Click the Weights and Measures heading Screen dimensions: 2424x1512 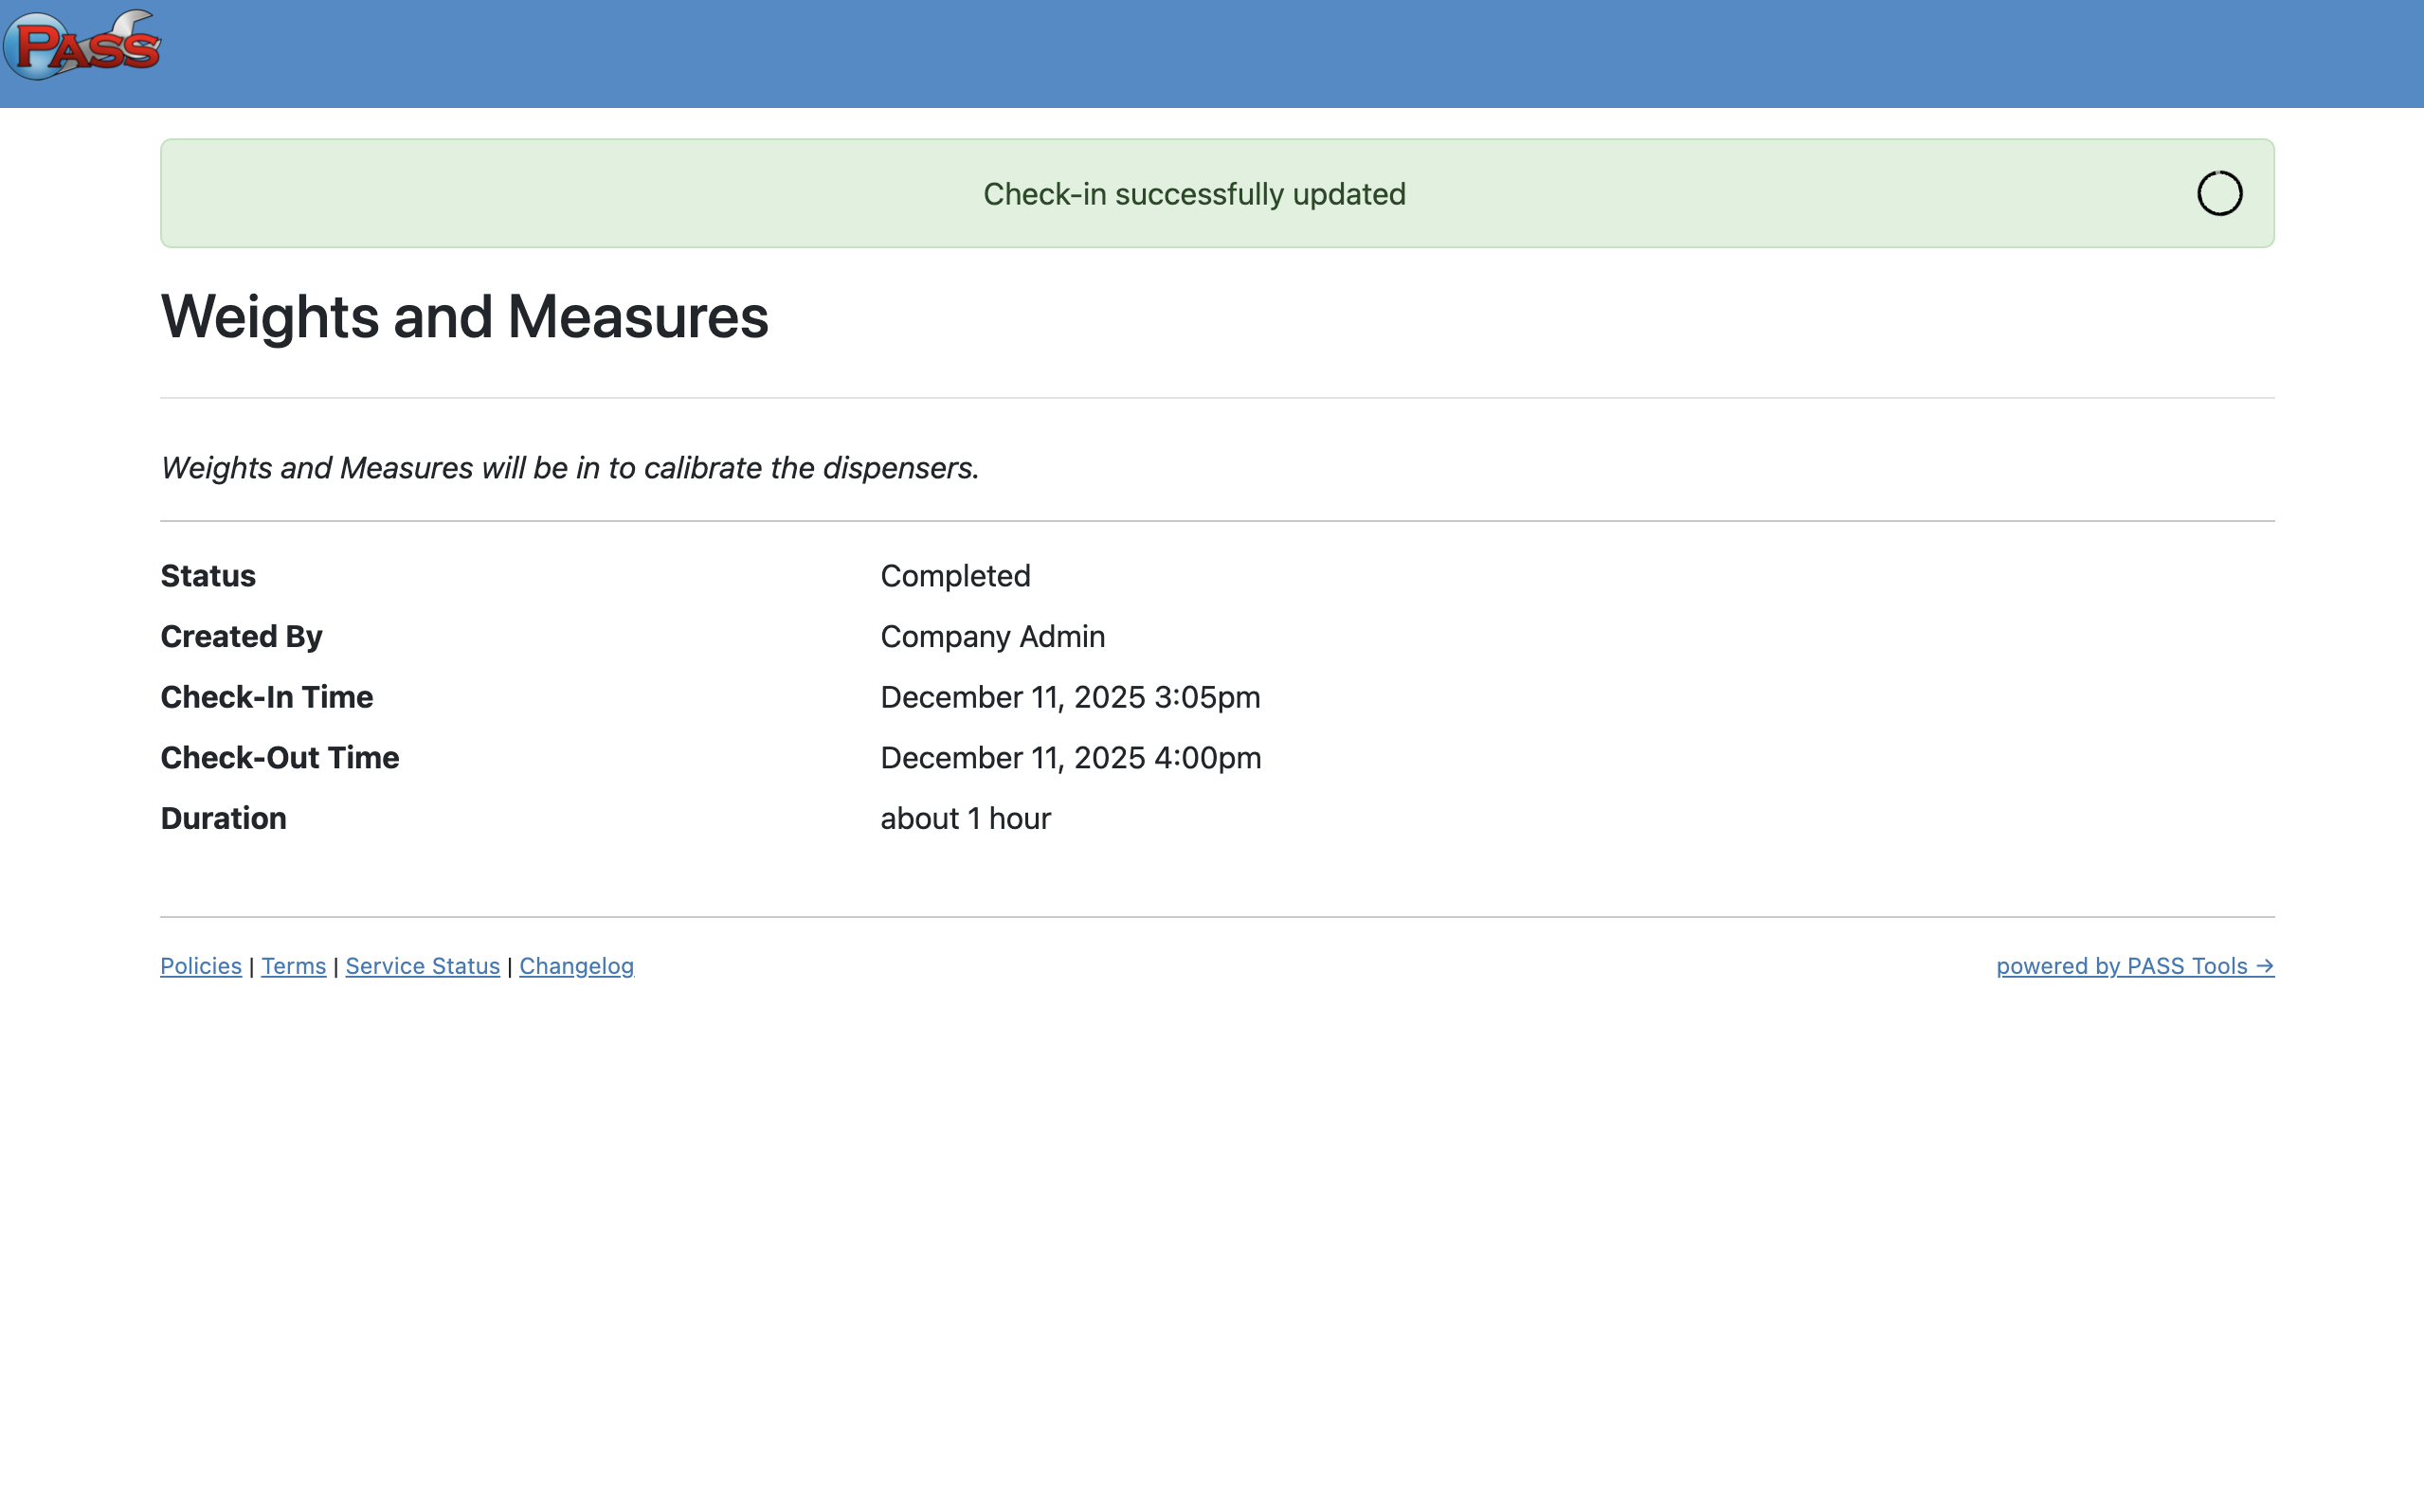[x=464, y=317]
